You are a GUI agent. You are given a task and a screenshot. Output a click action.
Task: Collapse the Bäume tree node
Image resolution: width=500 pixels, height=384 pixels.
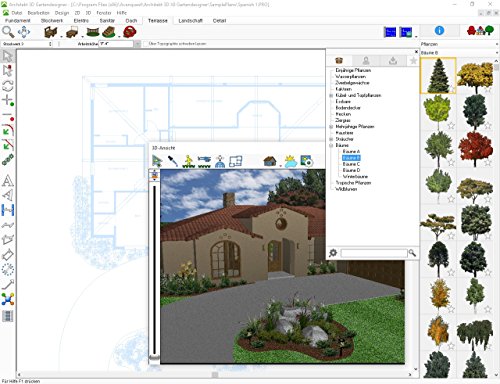point(331,145)
